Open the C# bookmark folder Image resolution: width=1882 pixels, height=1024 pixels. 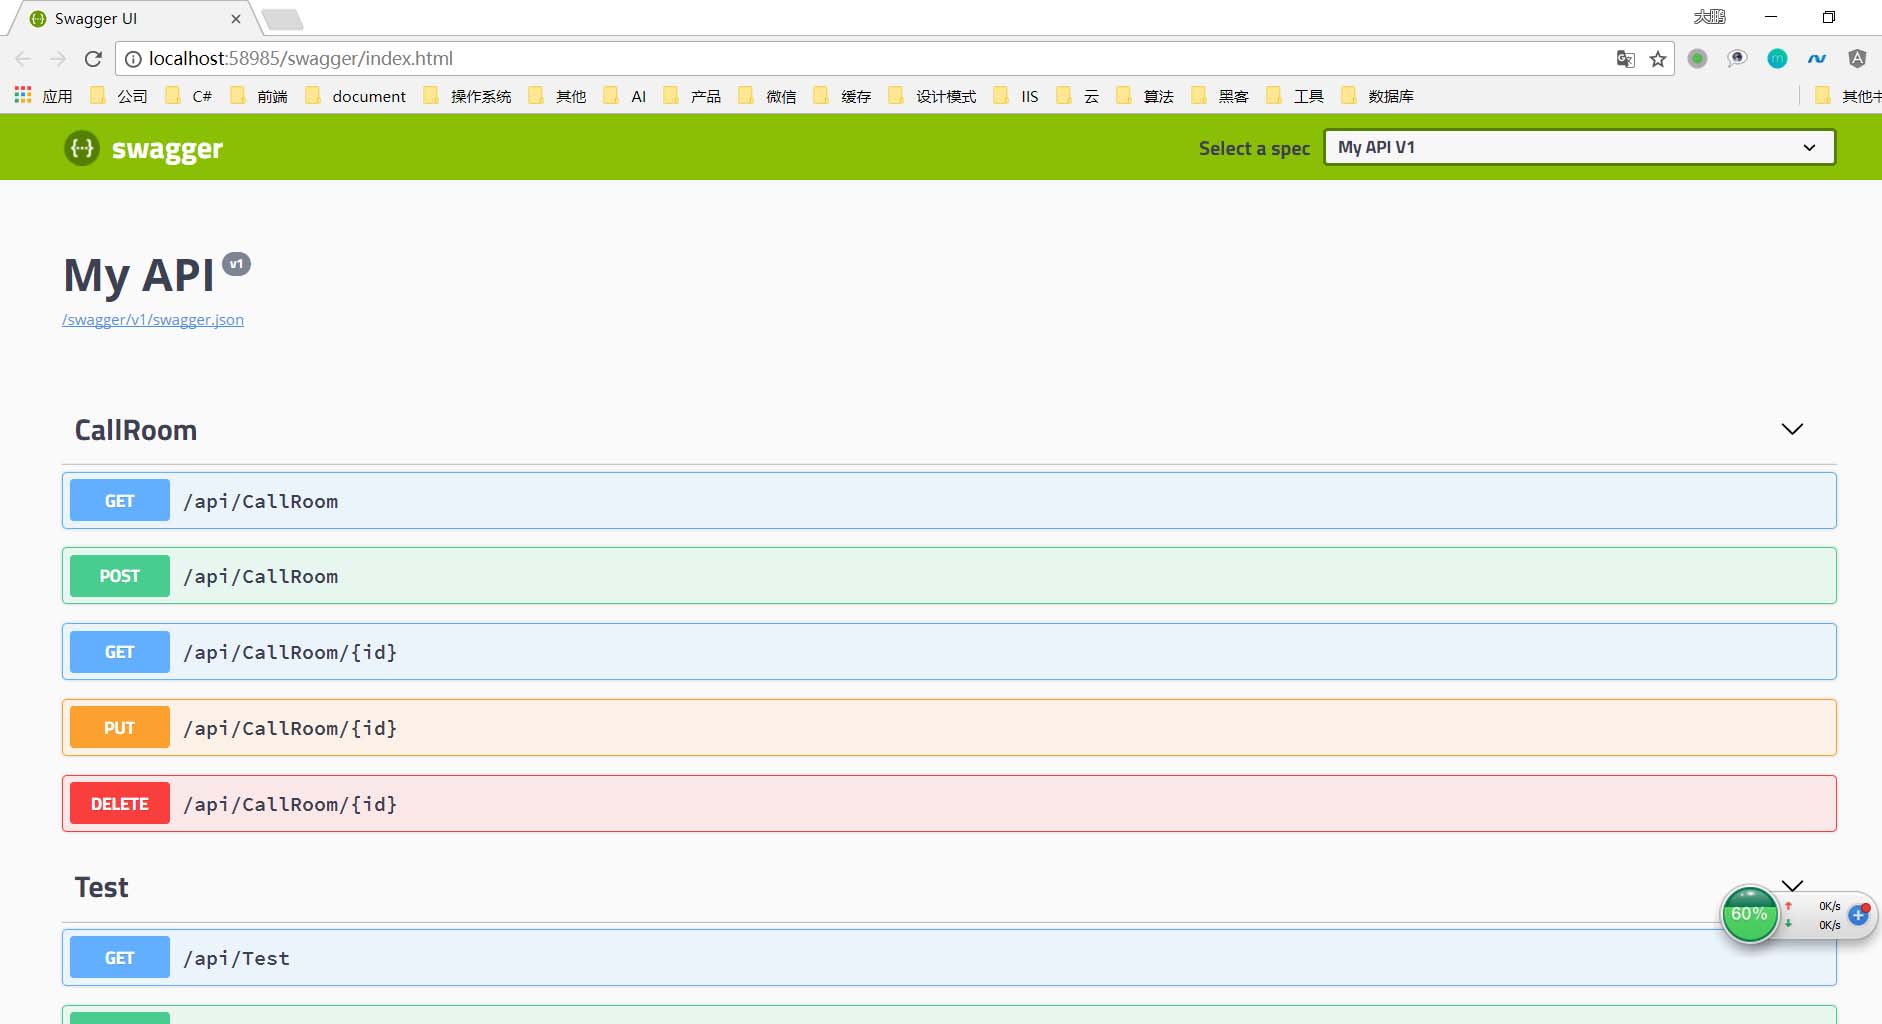(x=189, y=96)
